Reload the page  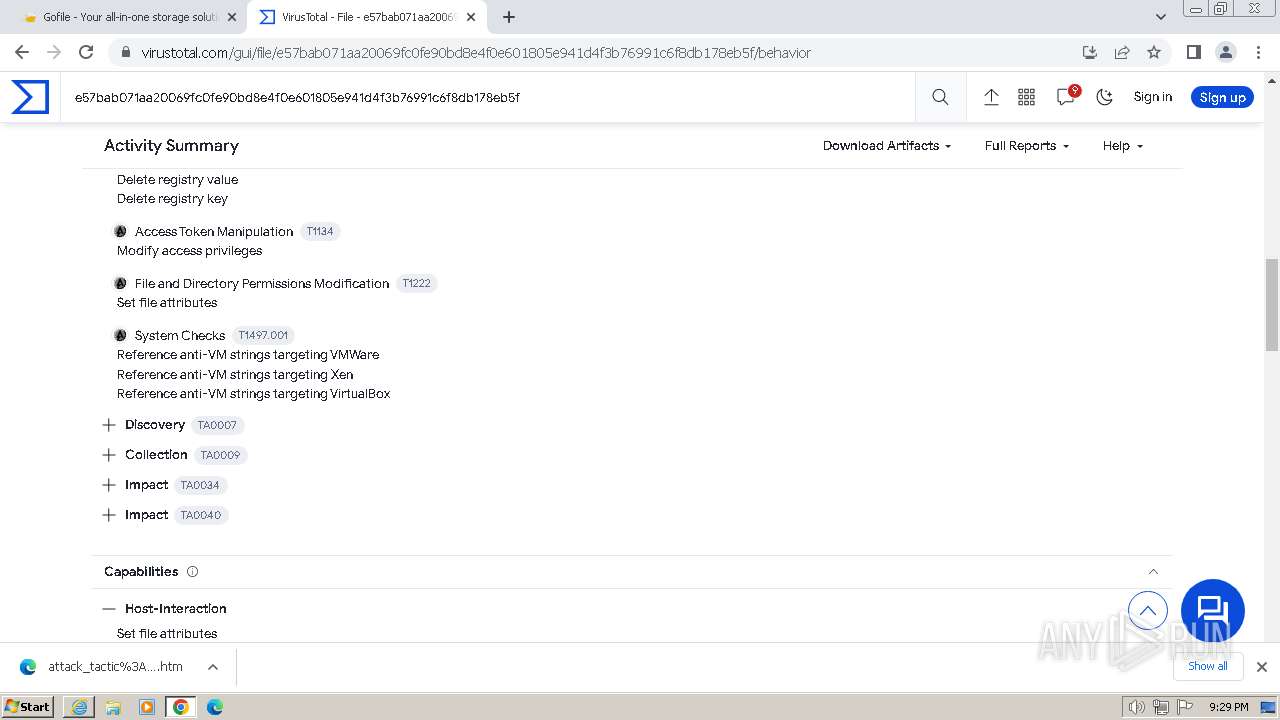tap(86, 52)
